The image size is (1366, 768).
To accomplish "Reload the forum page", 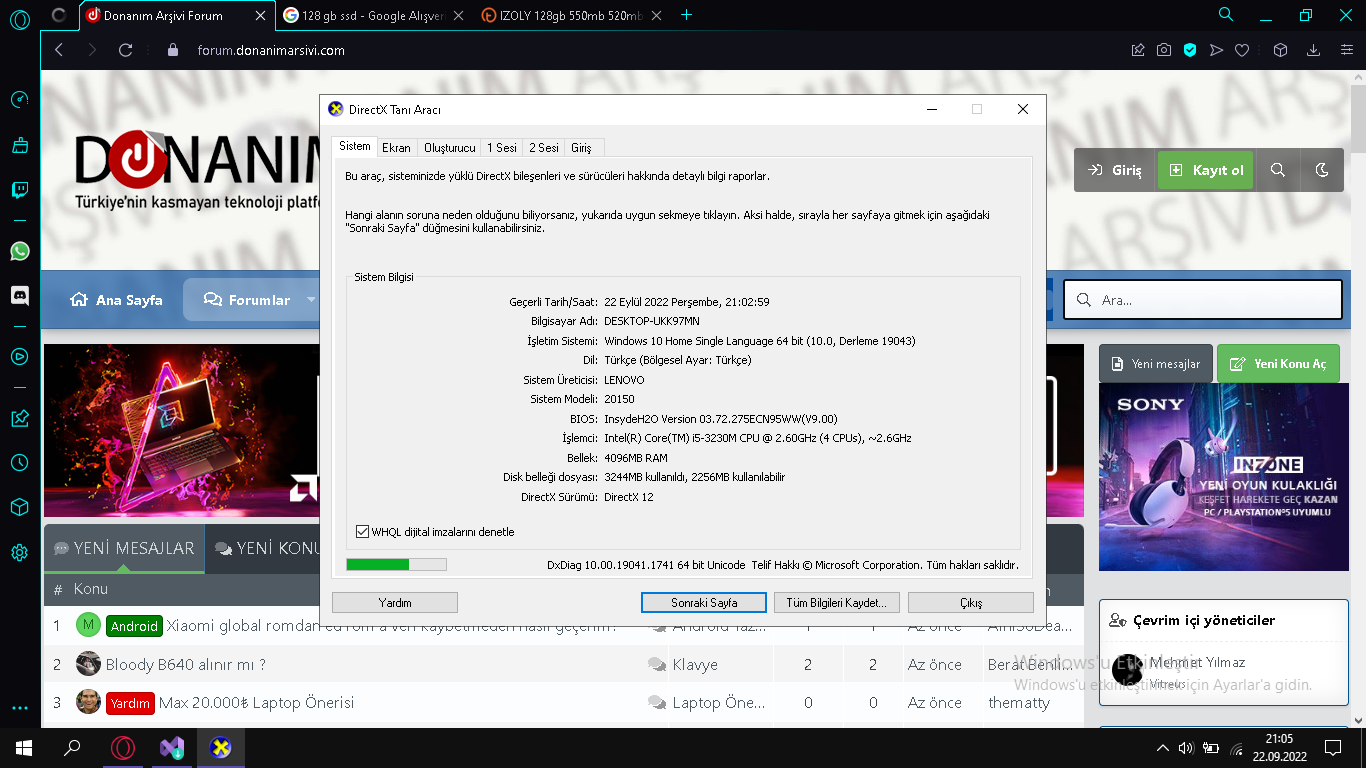I will point(126,50).
